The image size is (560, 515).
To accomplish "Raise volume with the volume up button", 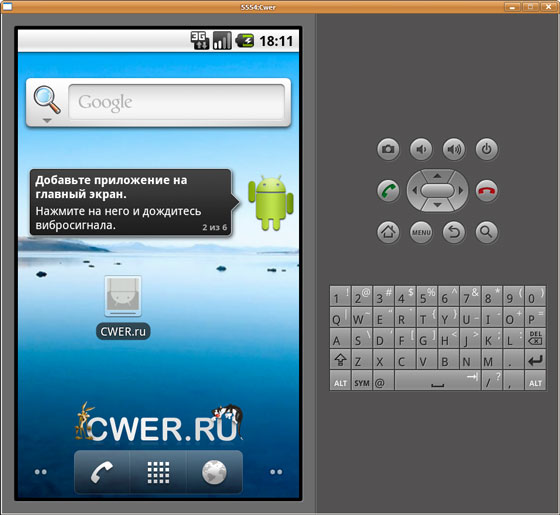I will (454, 149).
